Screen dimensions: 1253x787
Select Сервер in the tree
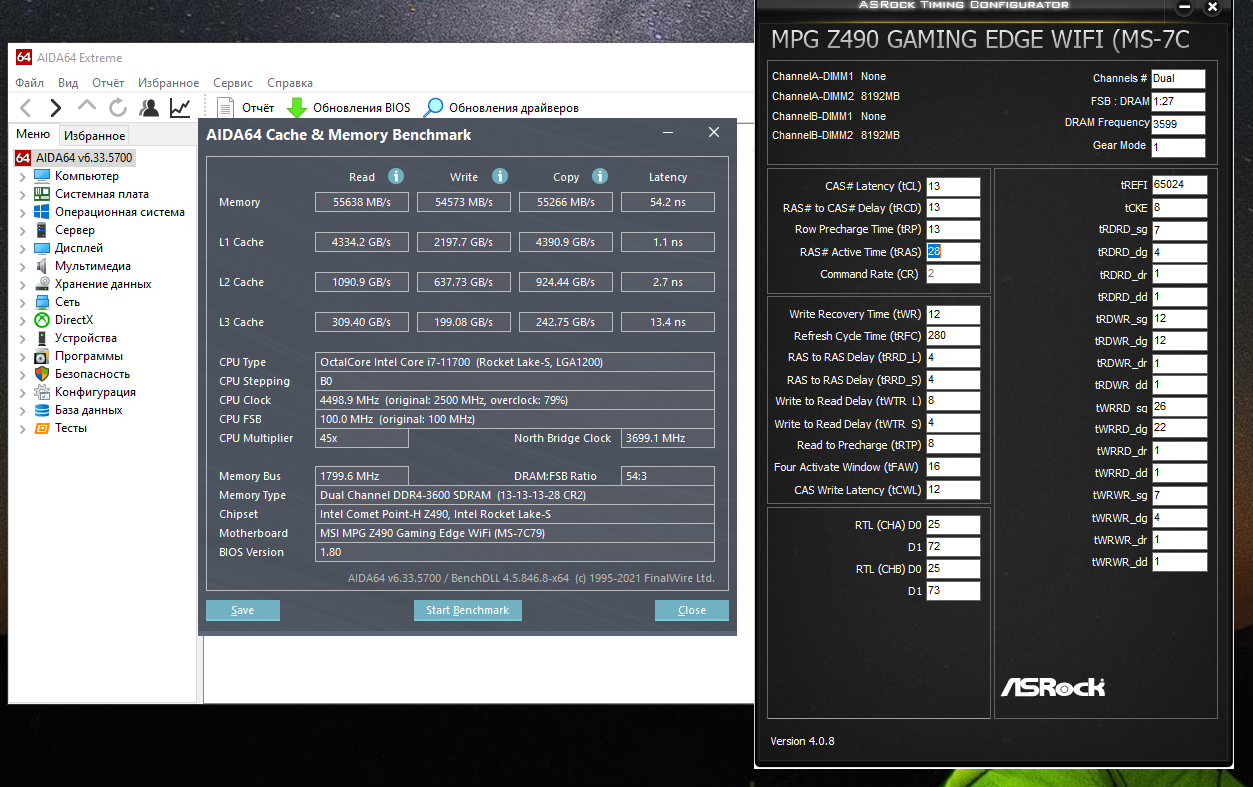coord(75,230)
